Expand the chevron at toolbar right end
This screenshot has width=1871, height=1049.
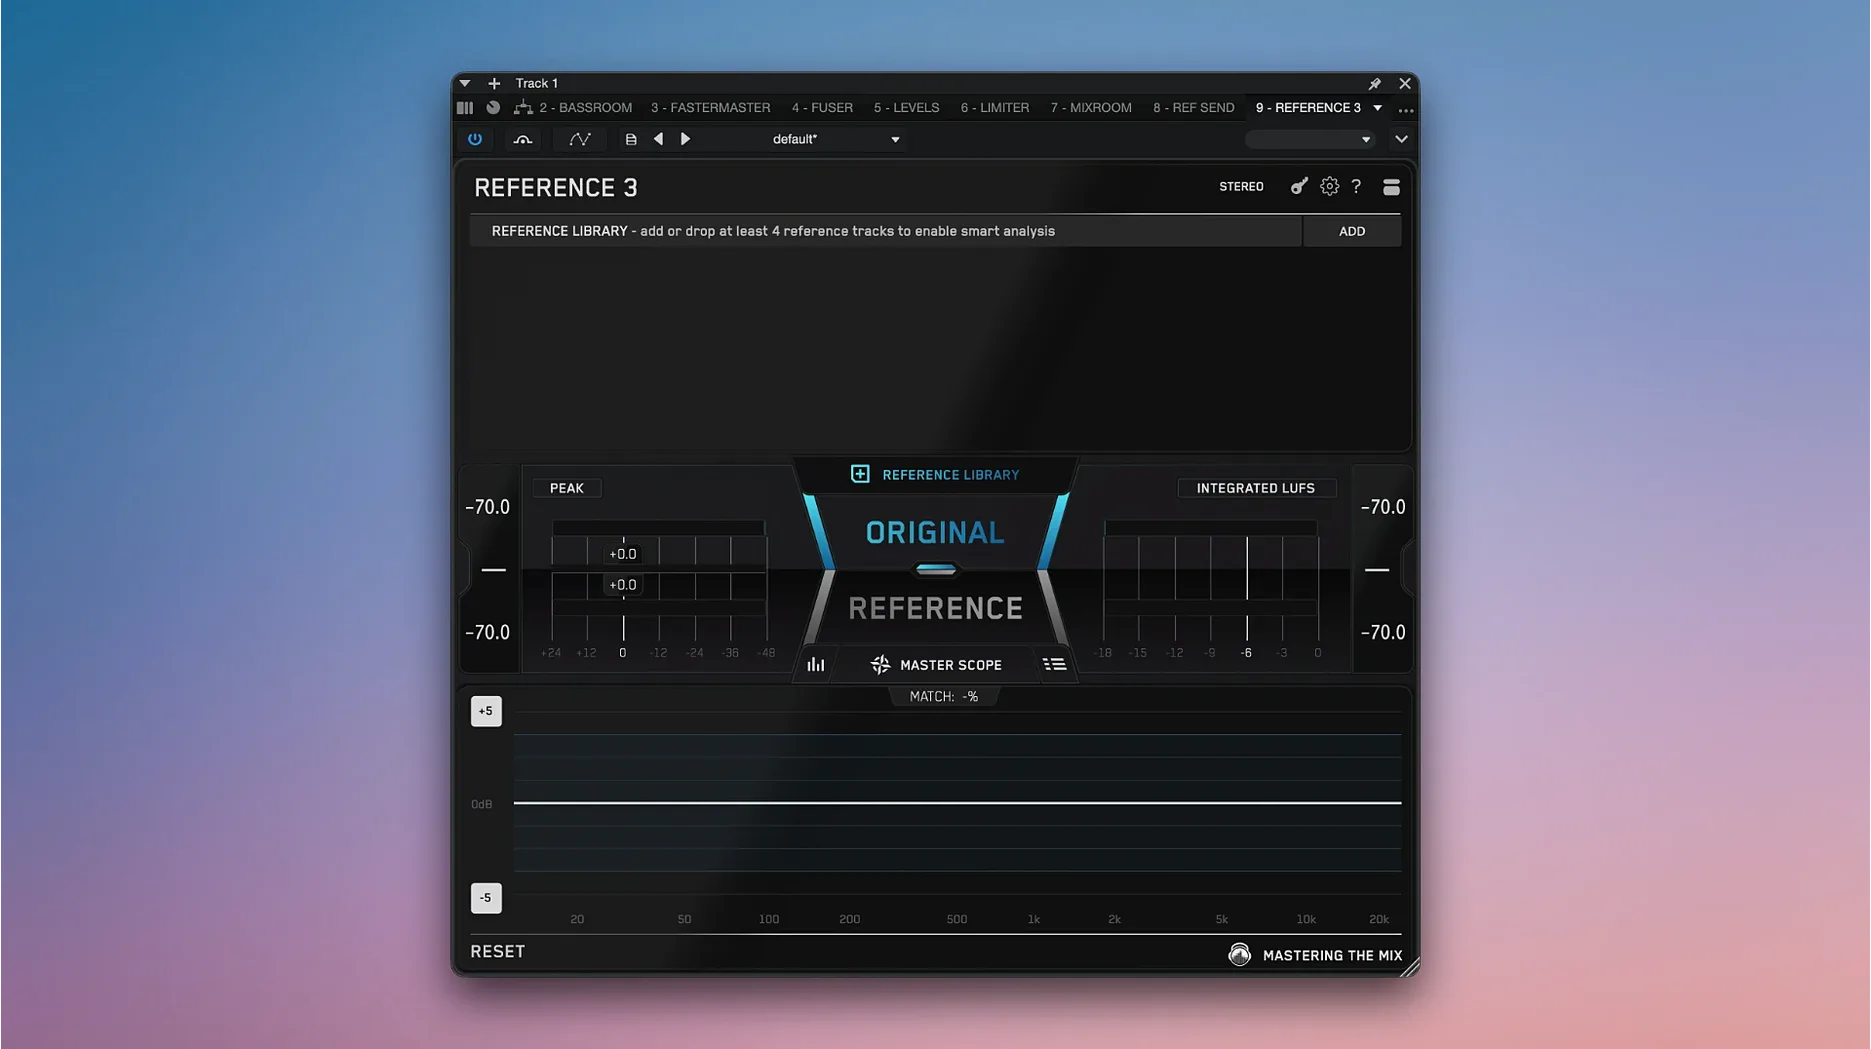(1401, 139)
